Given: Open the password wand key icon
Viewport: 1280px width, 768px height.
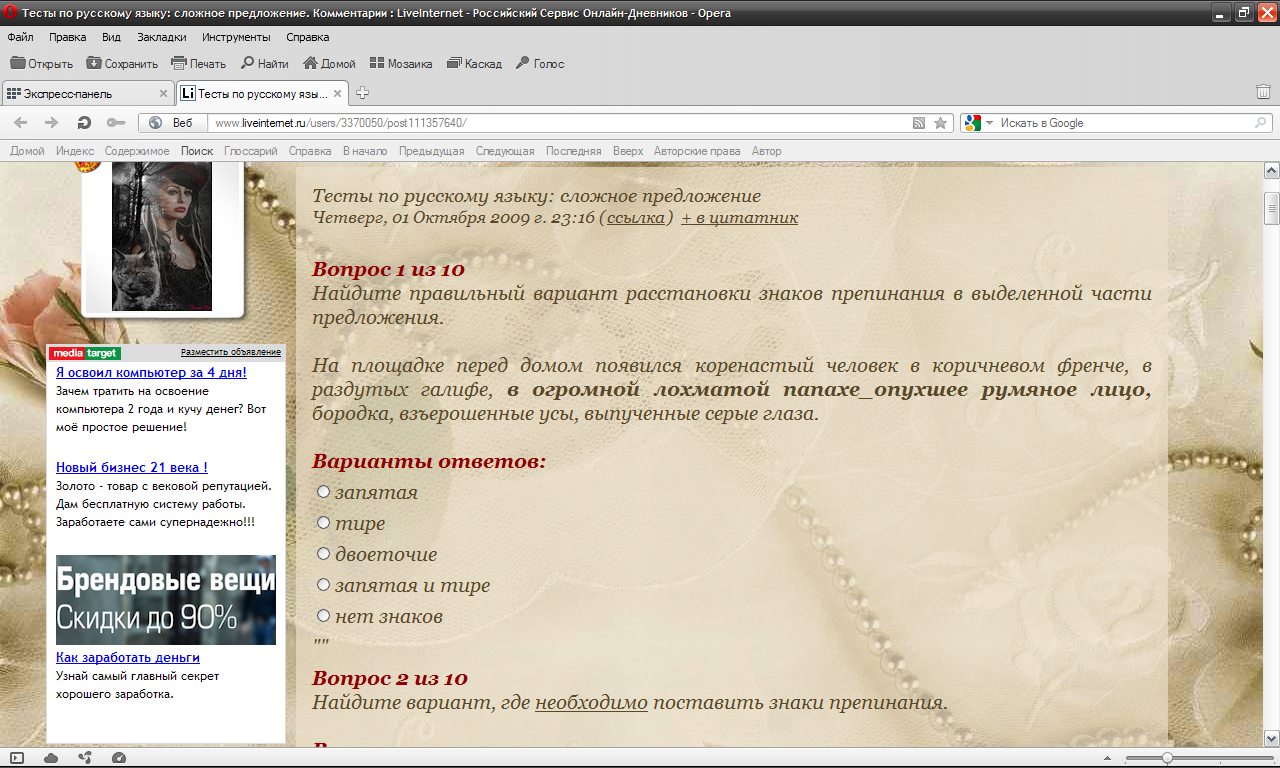Looking at the screenshot, I should [115, 123].
